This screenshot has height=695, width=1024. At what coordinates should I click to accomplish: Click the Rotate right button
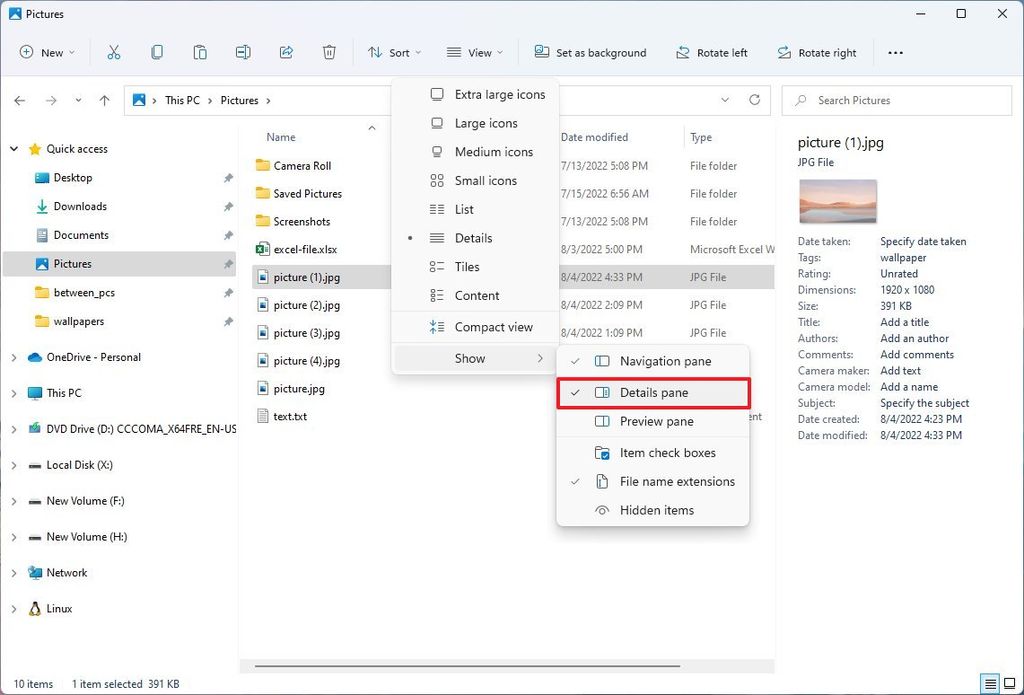817,52
